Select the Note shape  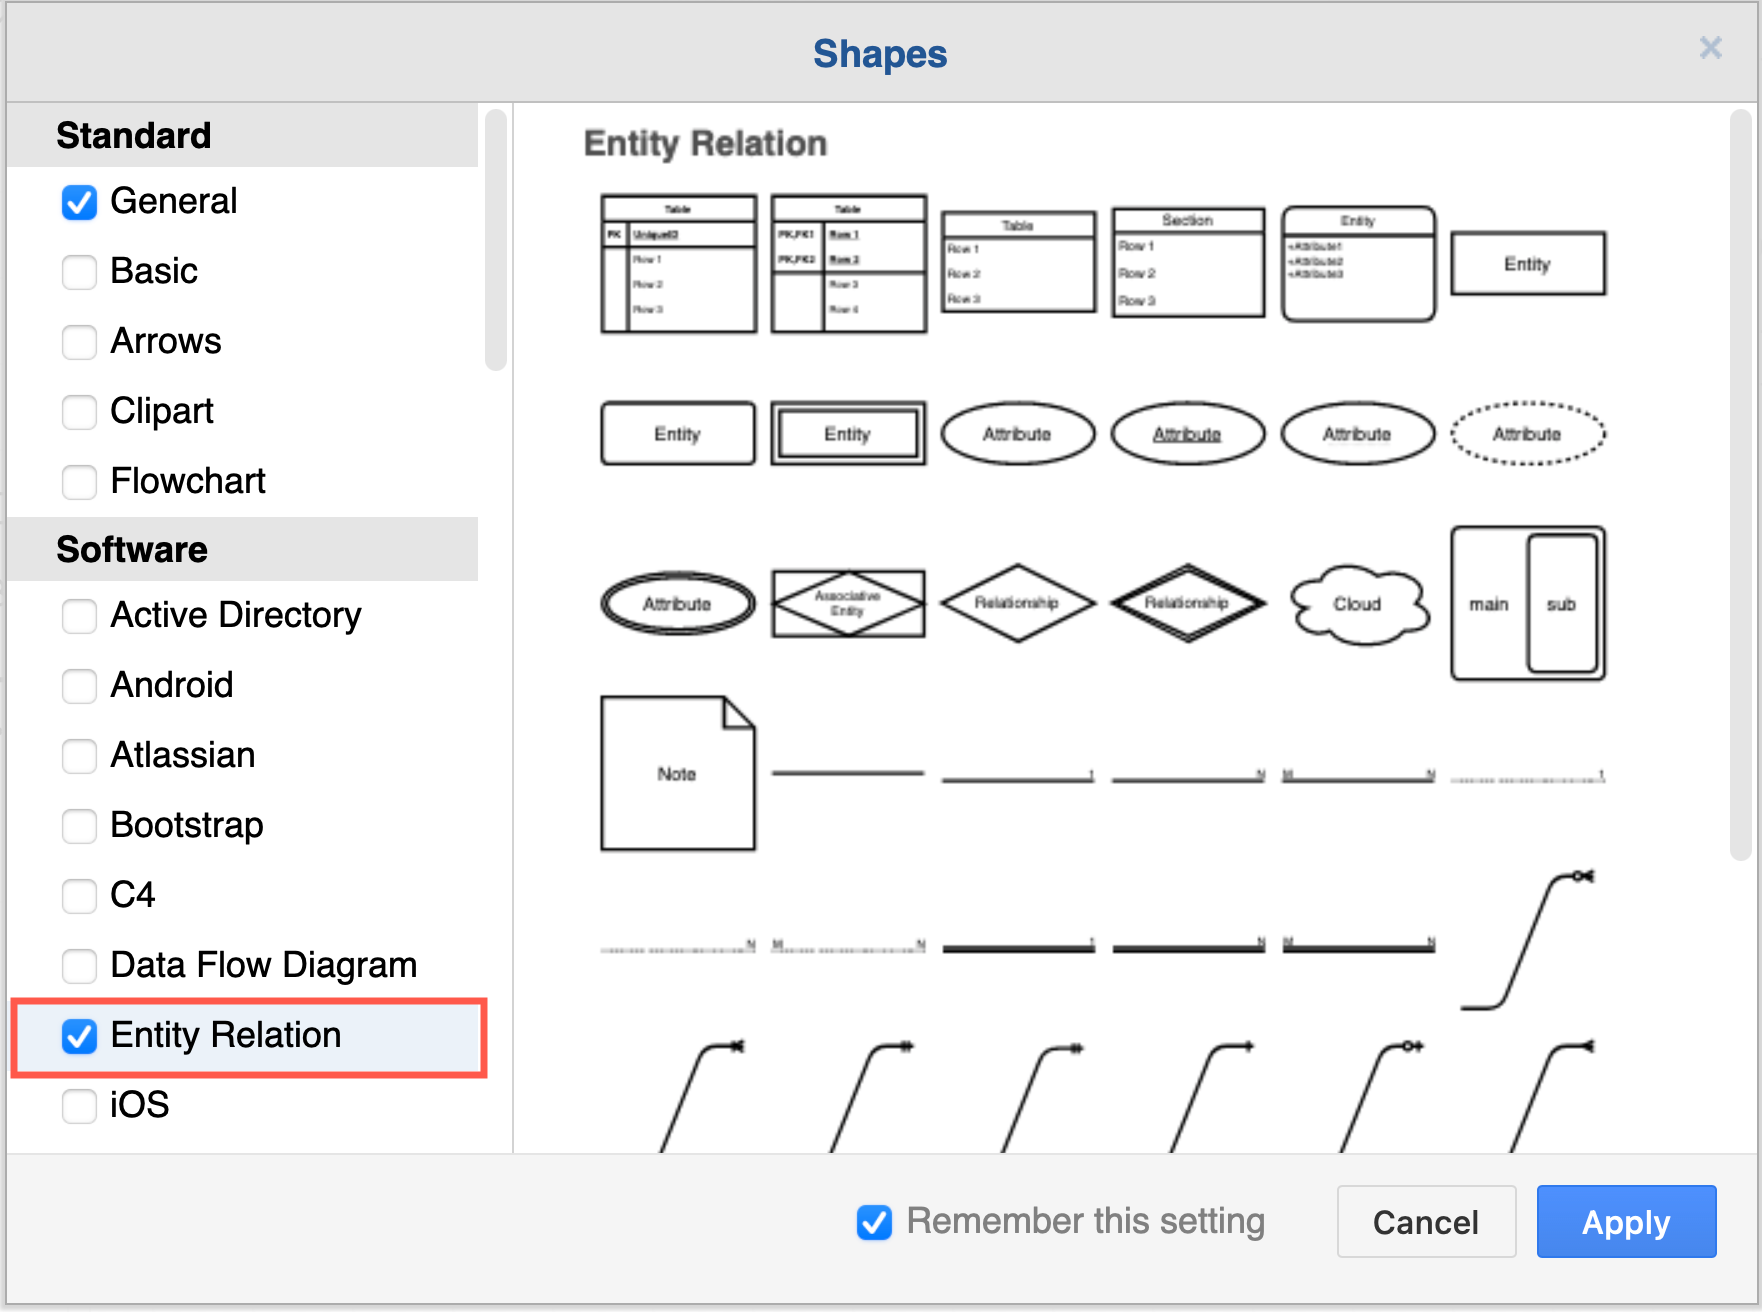click(x=678, y=773)
